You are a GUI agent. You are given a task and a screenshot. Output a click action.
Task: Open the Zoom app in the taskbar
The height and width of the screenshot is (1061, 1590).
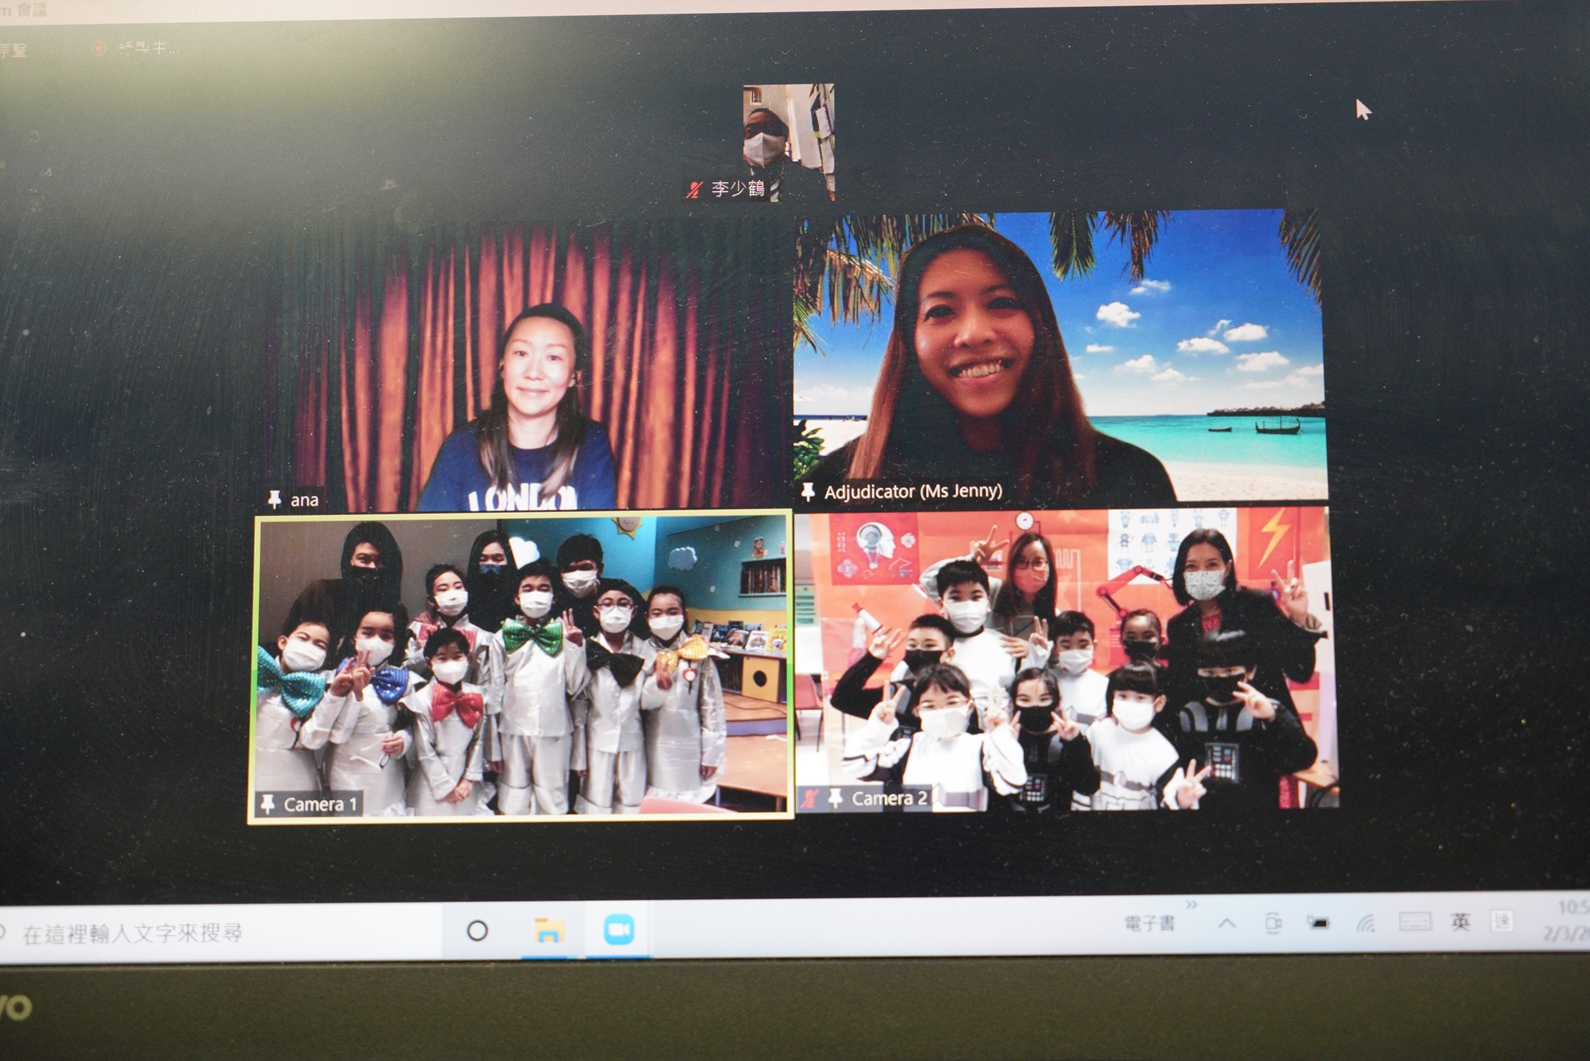(619, 931)
